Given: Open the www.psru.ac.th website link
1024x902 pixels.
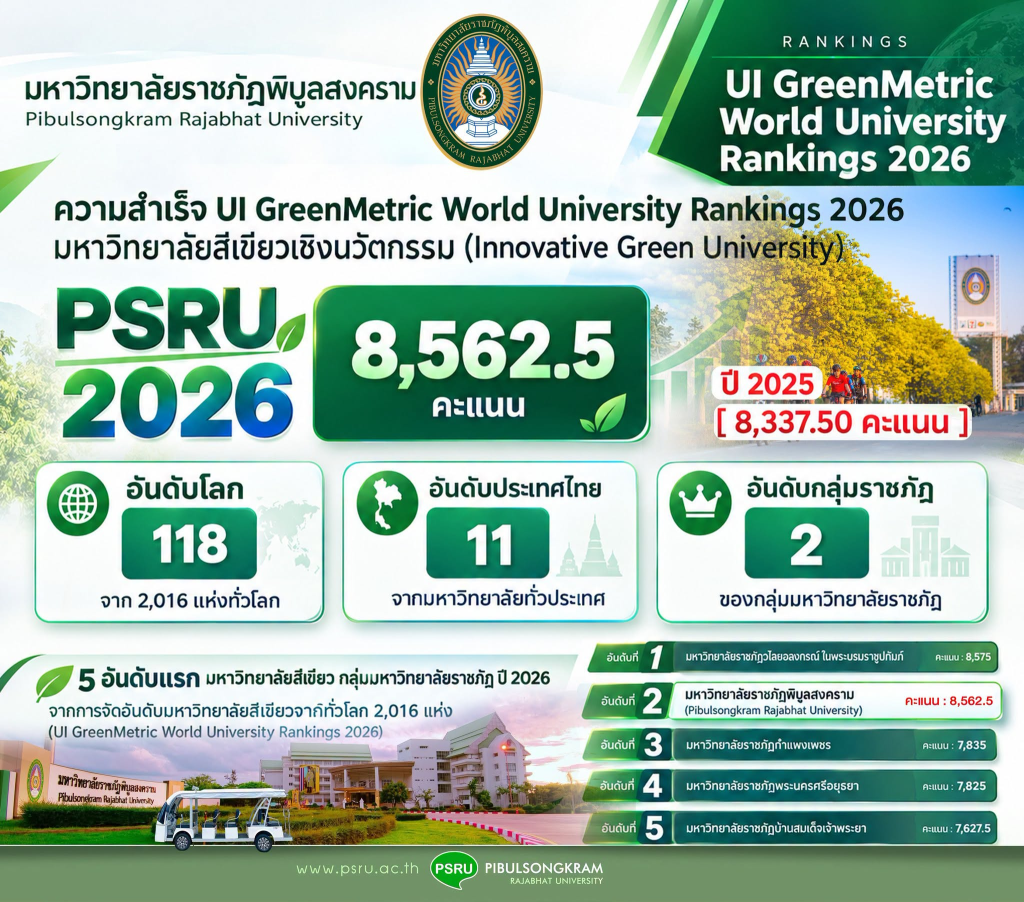Looking at the screenshot, I should coord(357,869).
